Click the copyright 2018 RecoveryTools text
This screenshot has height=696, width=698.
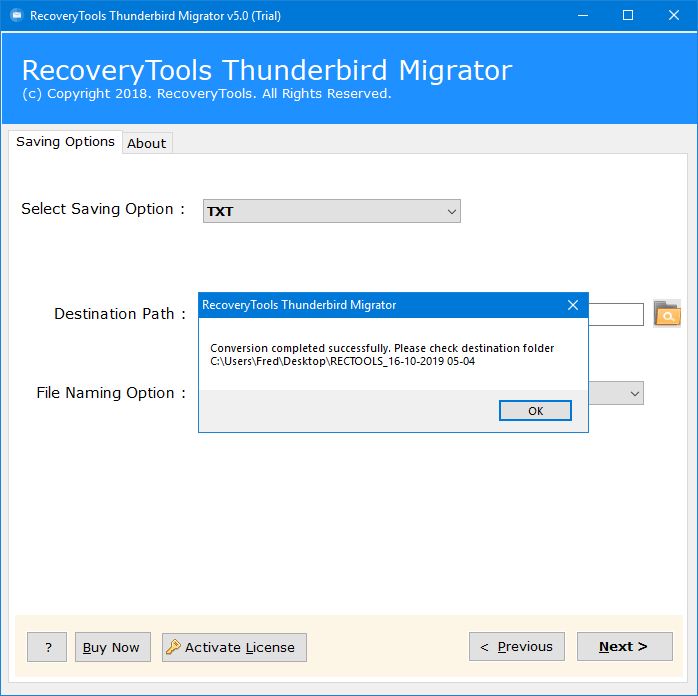[x=207, y=94]
